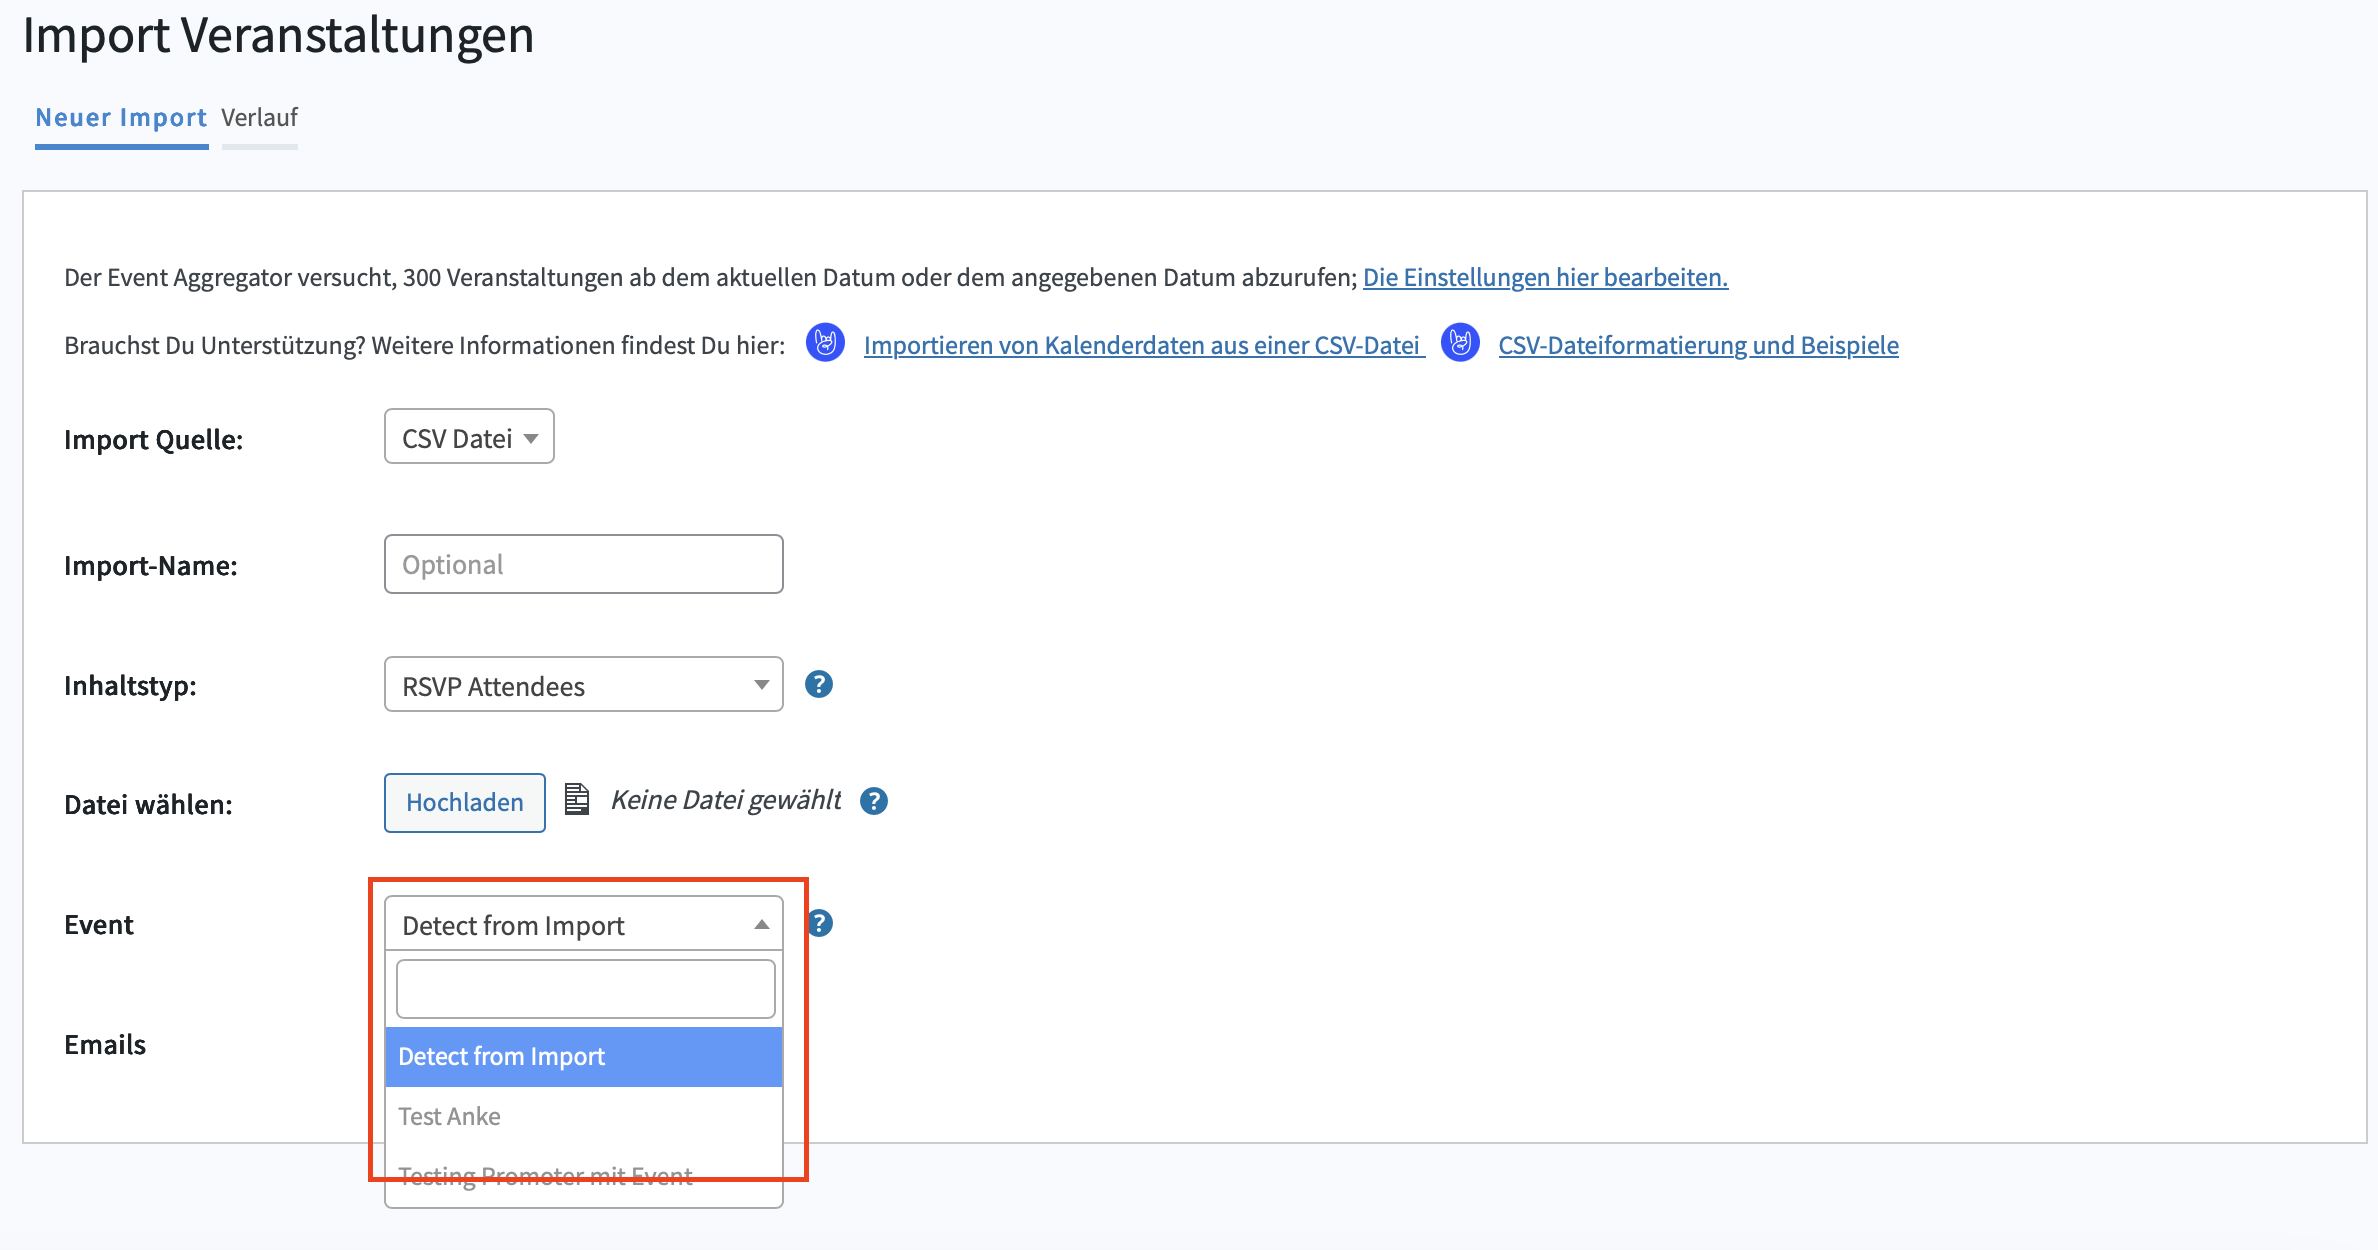Screen dimensions: 2378x1250
Task: Click mascot icon before Importieren von Kalenderdaten link
Action: [825, 343]
